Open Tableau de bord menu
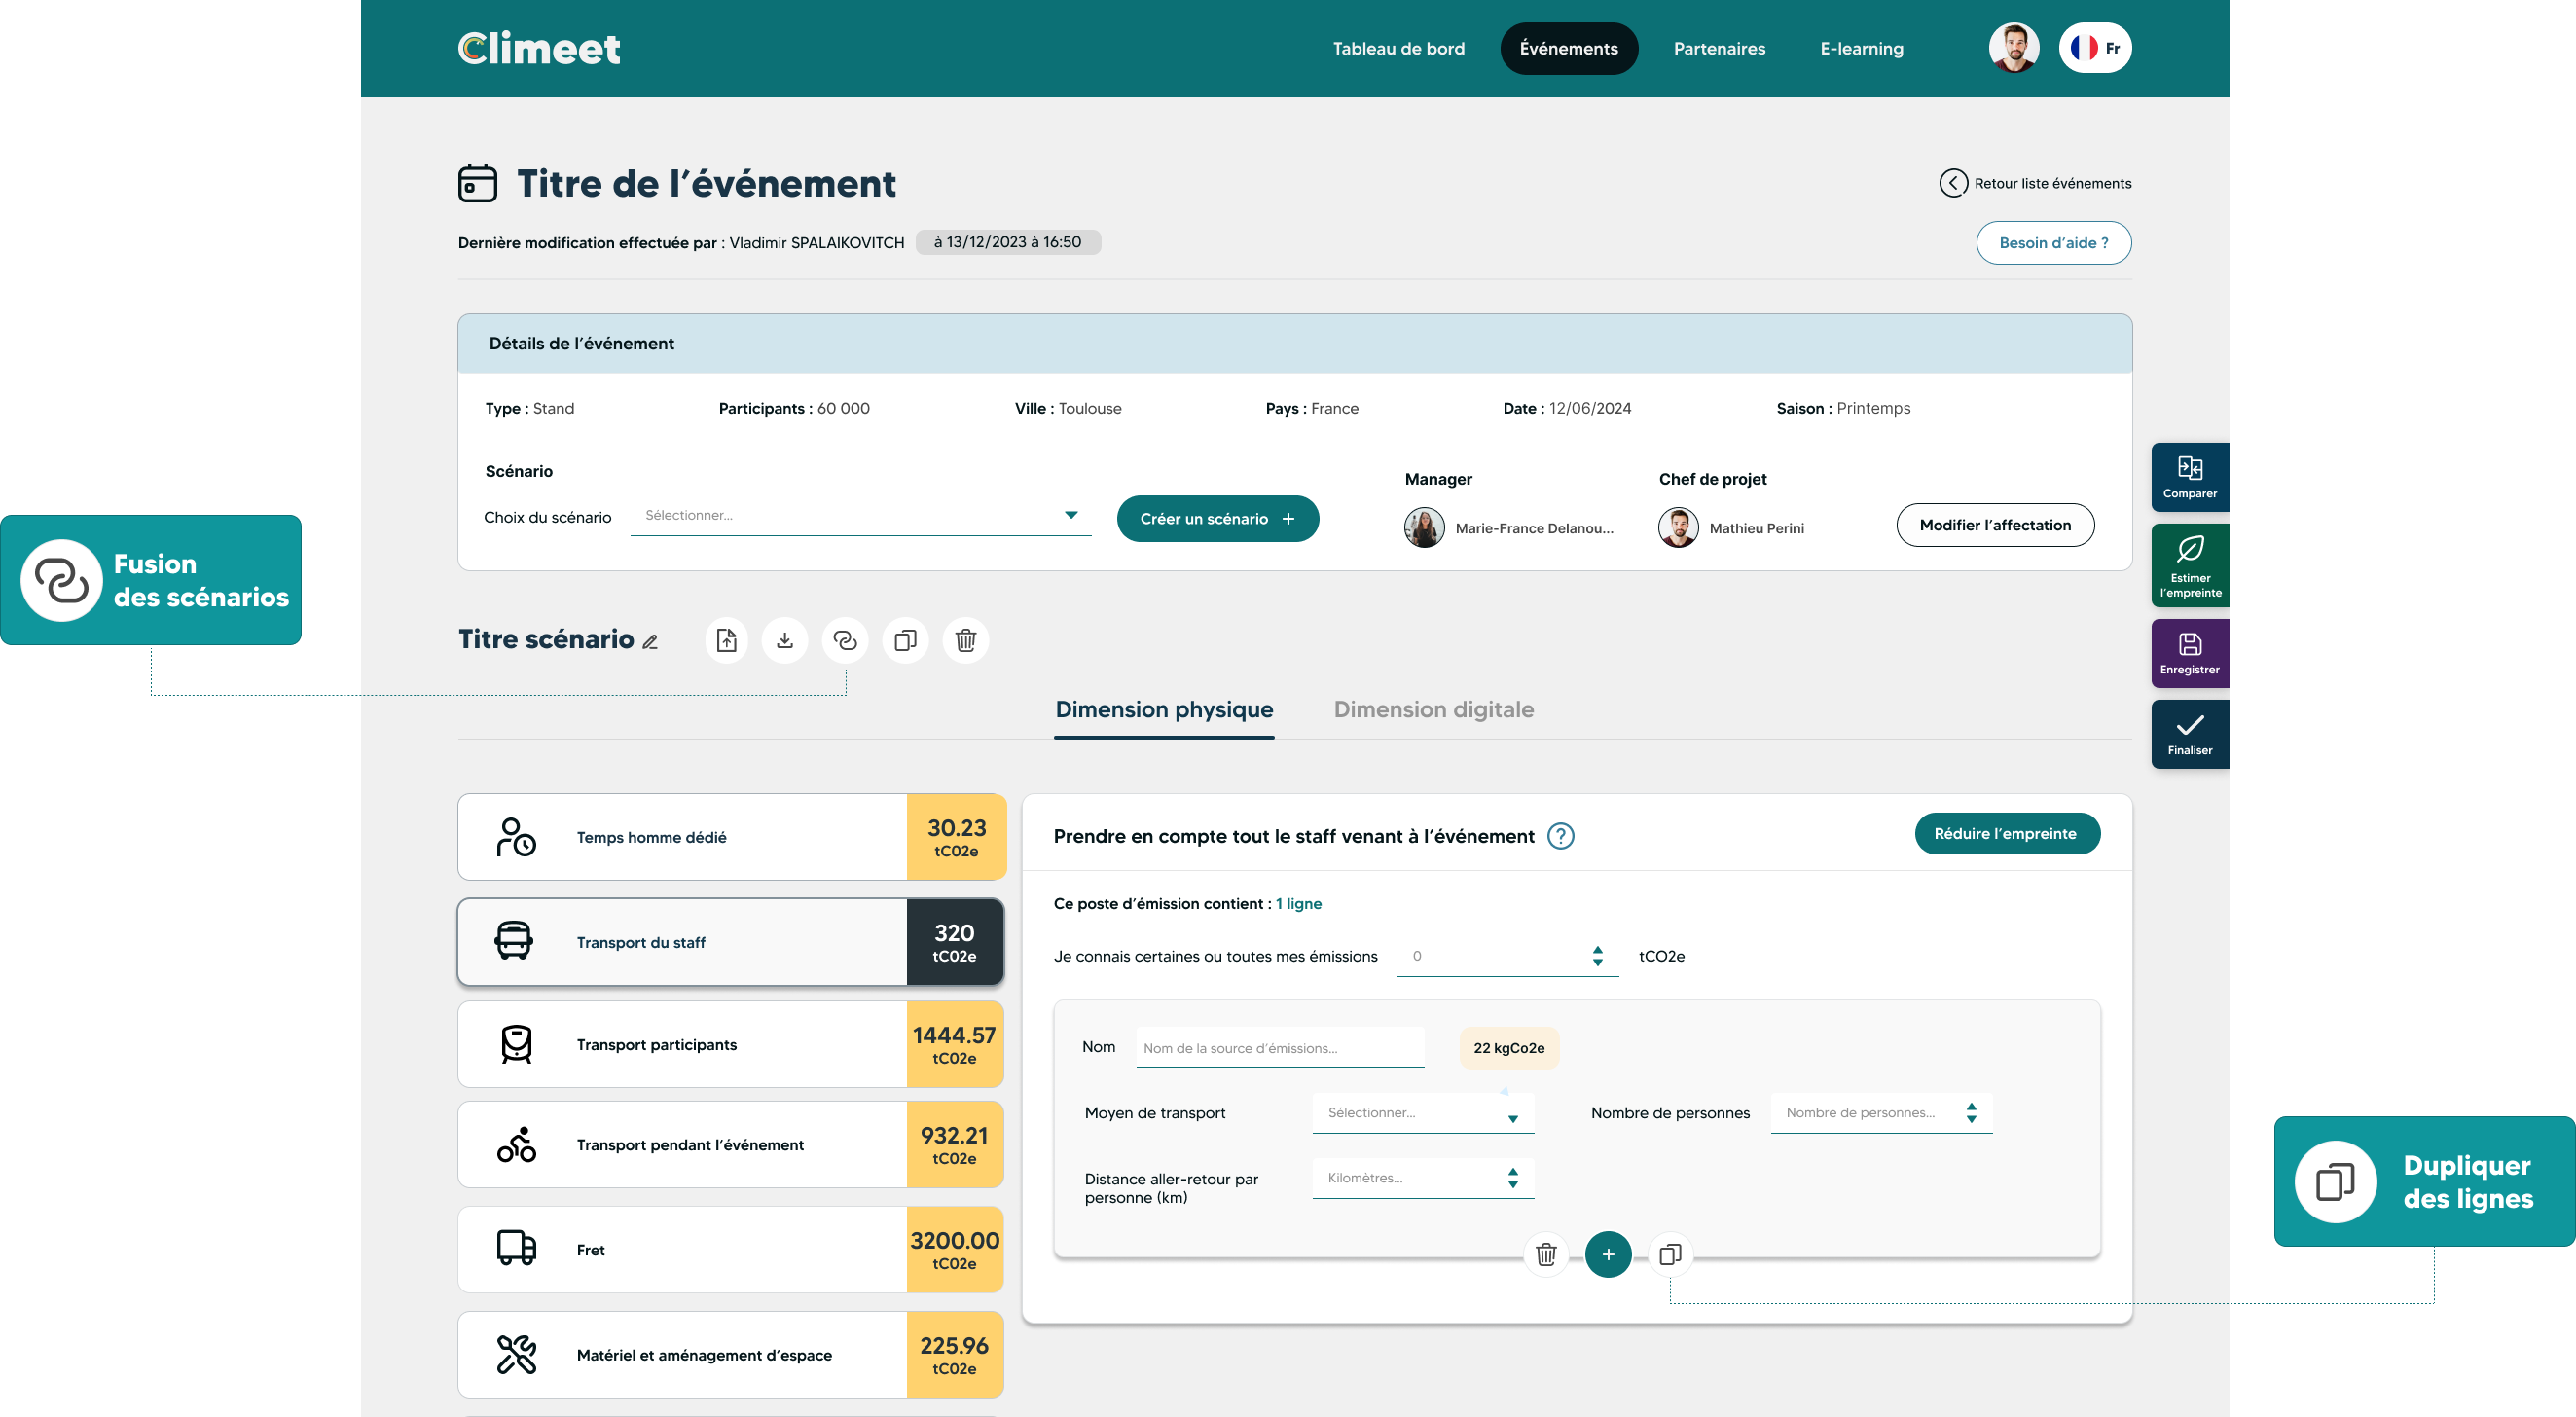The image size is (2576, 1417). click(x=1398, y=48)
